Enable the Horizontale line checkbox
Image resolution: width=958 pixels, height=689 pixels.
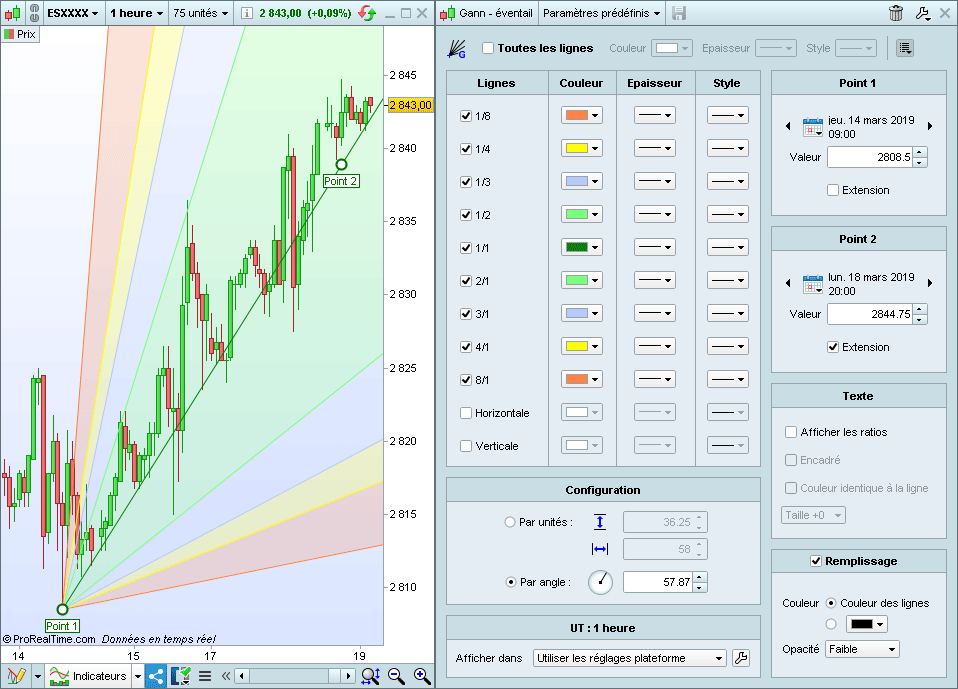[466, 413]
